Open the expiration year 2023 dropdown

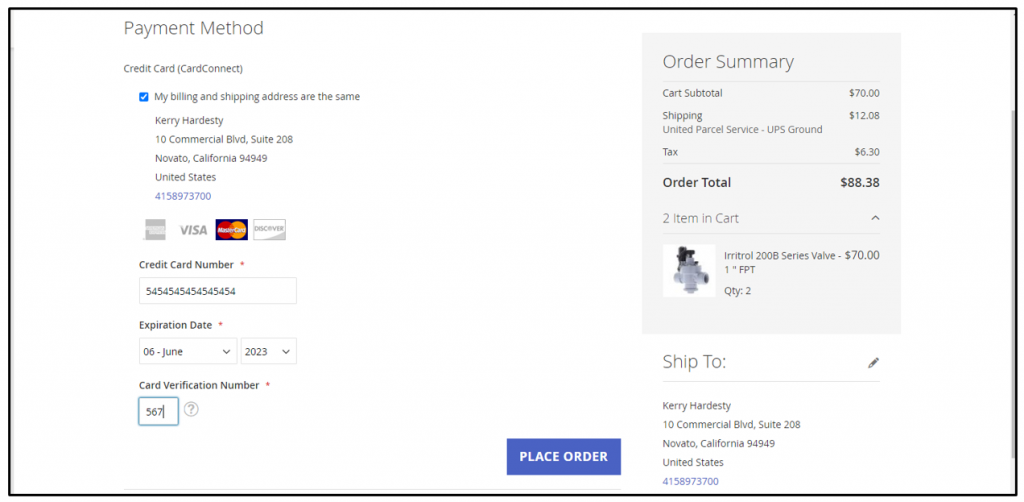click(268, 351)
